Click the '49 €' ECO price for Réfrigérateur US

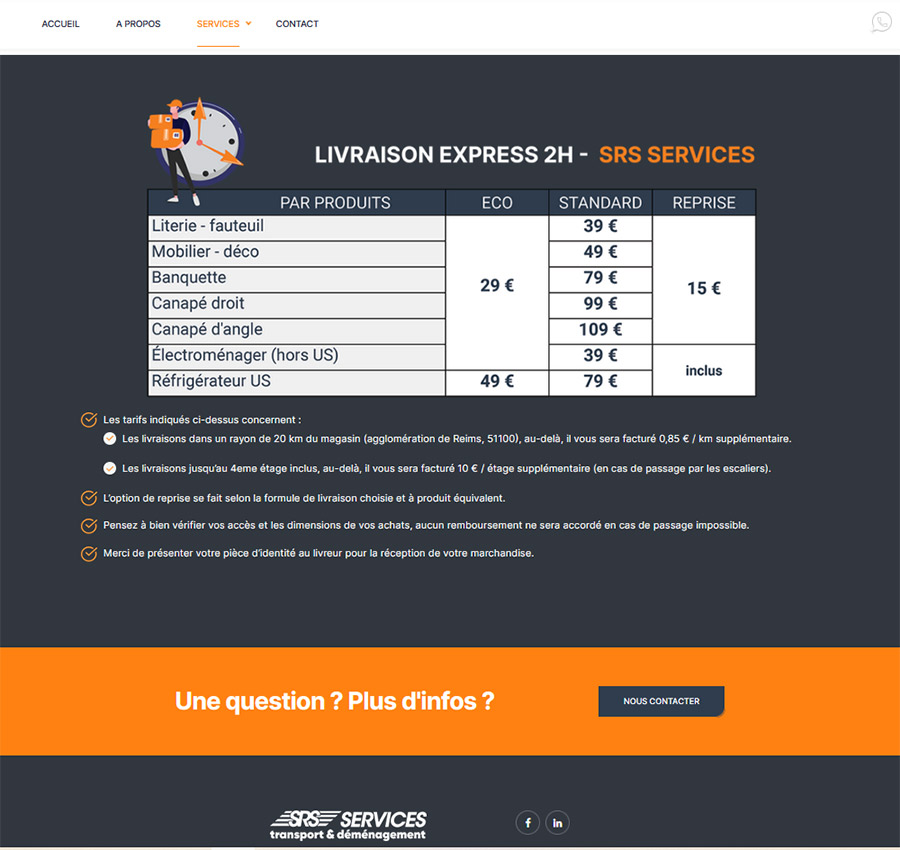coord(497,381)
